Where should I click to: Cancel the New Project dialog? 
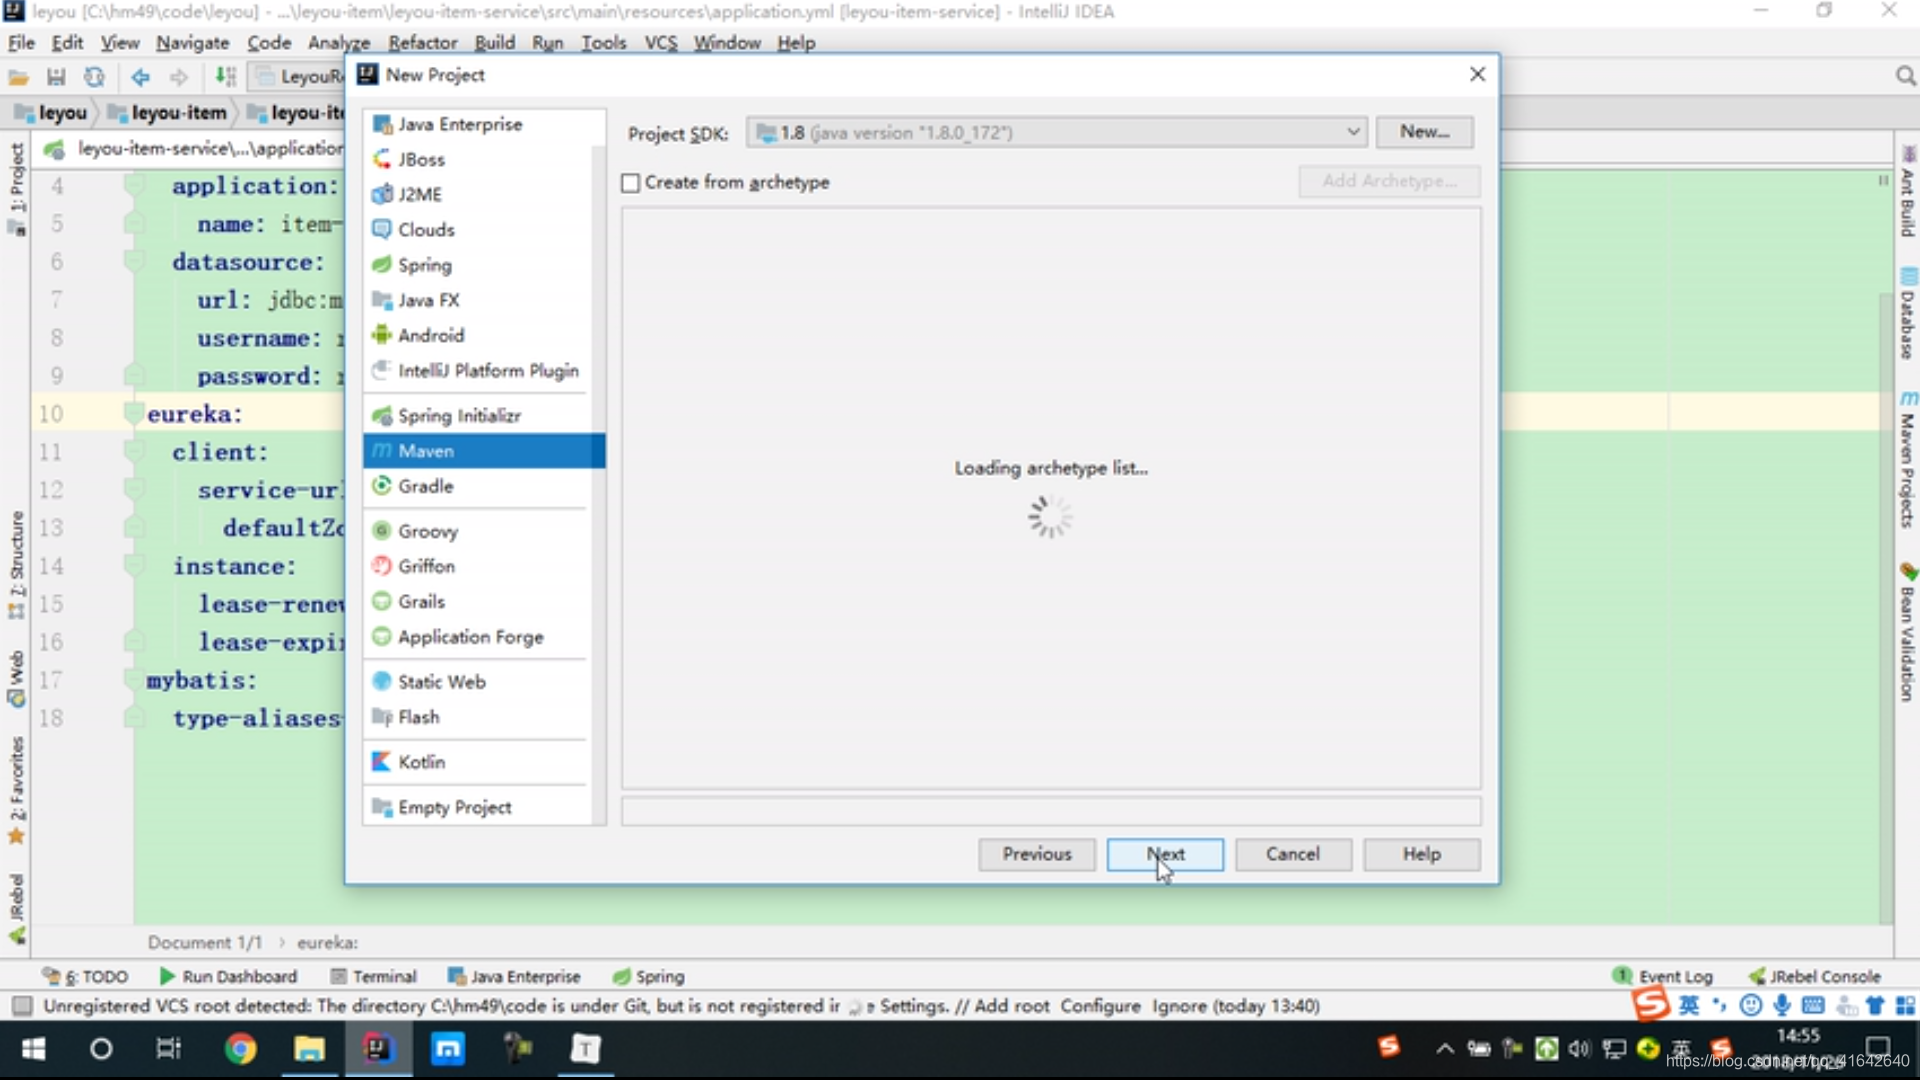1293,854
